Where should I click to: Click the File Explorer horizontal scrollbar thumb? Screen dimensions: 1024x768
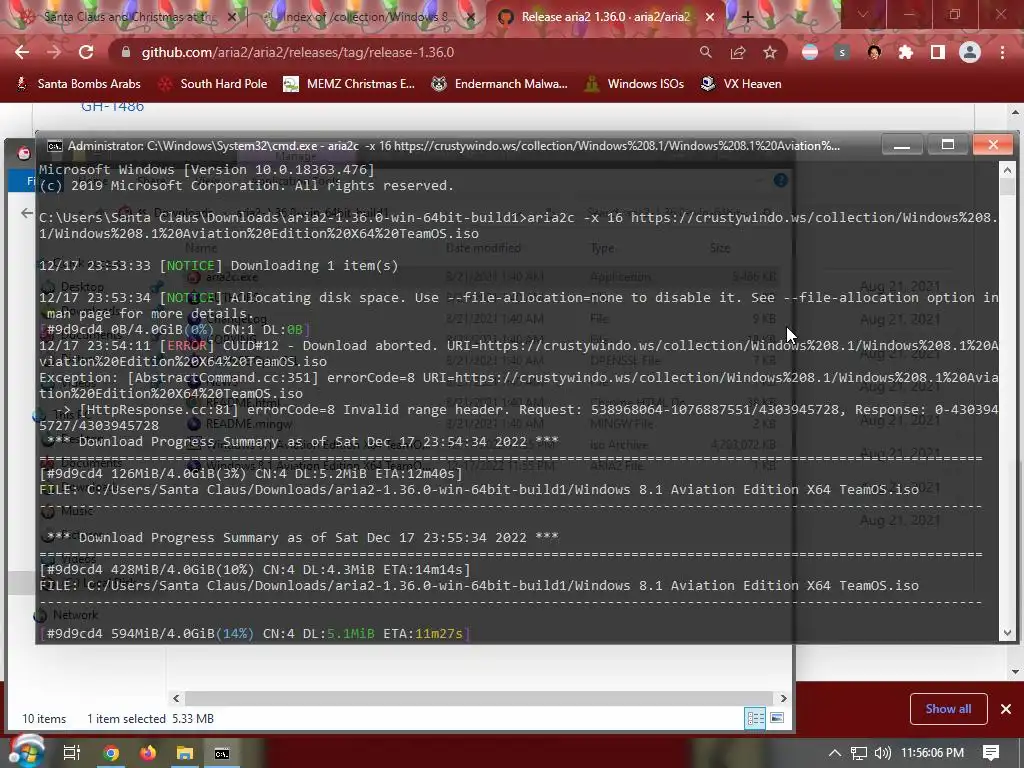pyautogui.click(x=479, y=698)
